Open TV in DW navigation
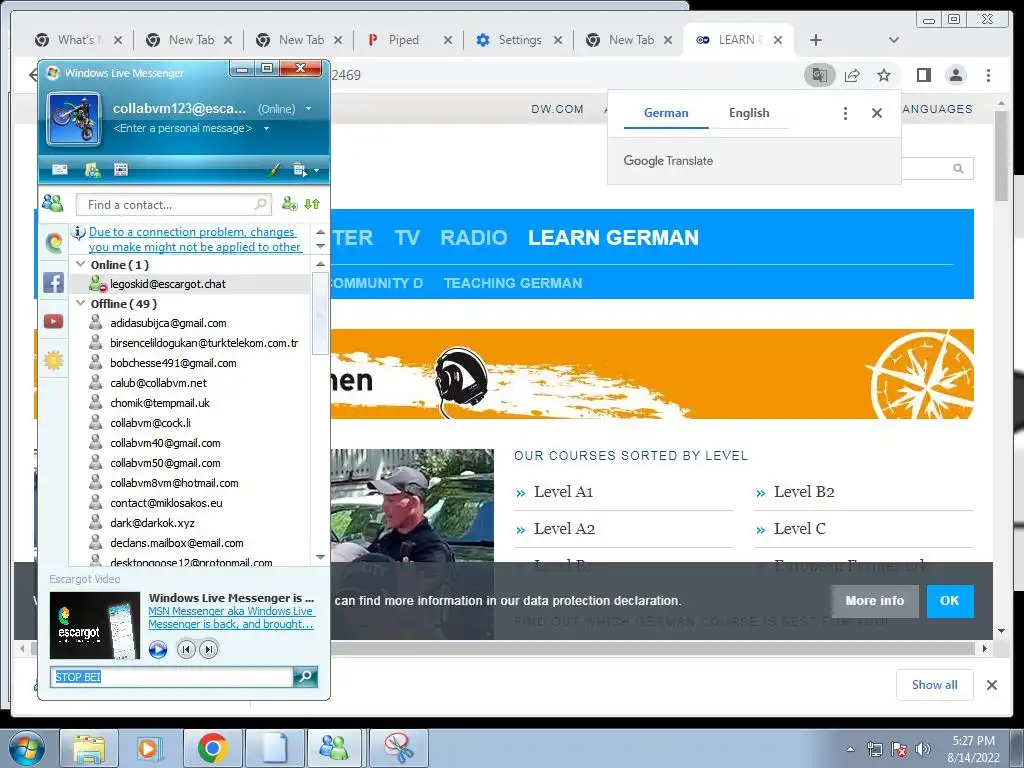The width and height of the screenshot is (1024, 768). coord(407,238)
